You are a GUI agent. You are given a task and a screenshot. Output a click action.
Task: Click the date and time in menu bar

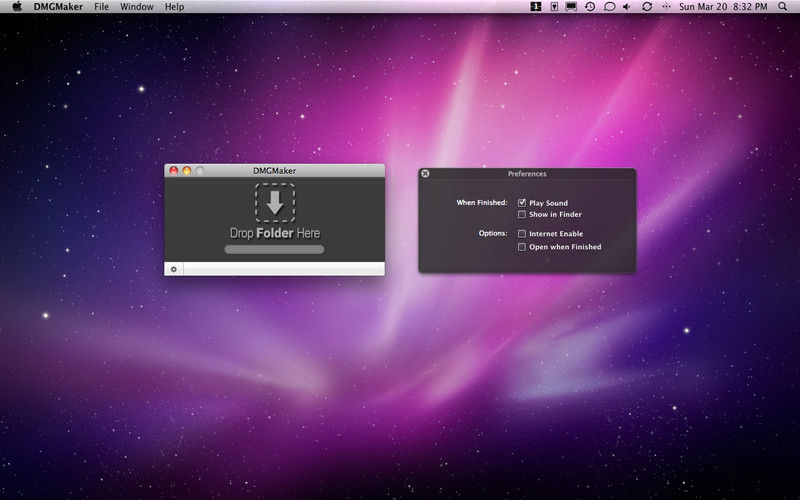(723, 7)
